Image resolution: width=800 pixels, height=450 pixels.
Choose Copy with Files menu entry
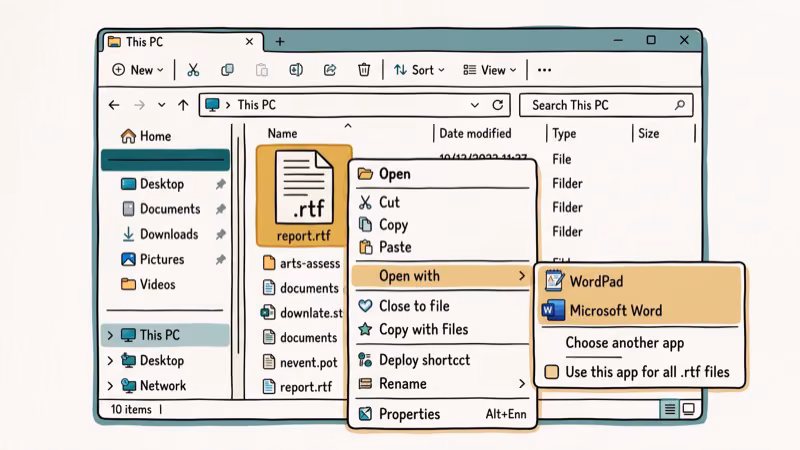tap(442, 330)
